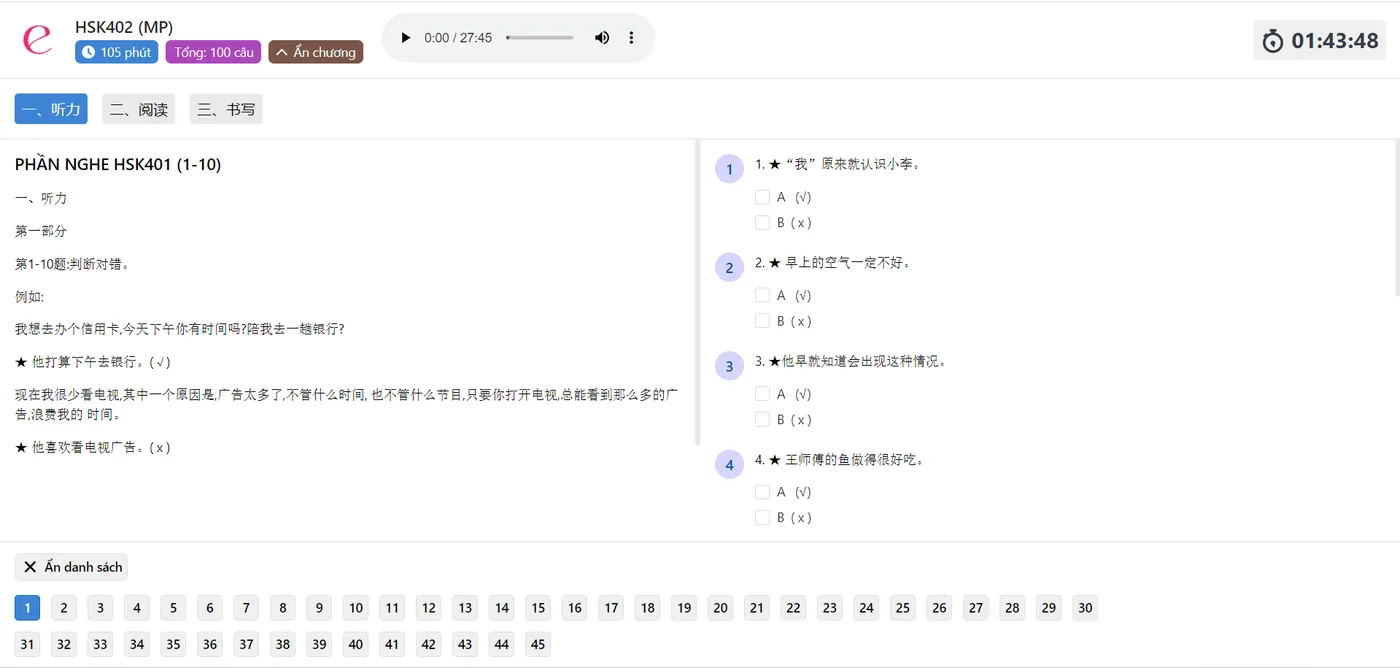The height and width of the screenshot is (668, 1400).
Task: Hide question list with Ẩn danh sách
Action: tap(71, 567)
